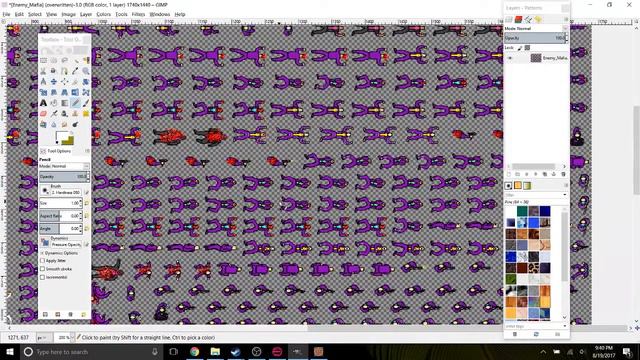Screen dimensions: 640x360
Task: Toggle the lock alpha channel option
Action: click(527, 48)
